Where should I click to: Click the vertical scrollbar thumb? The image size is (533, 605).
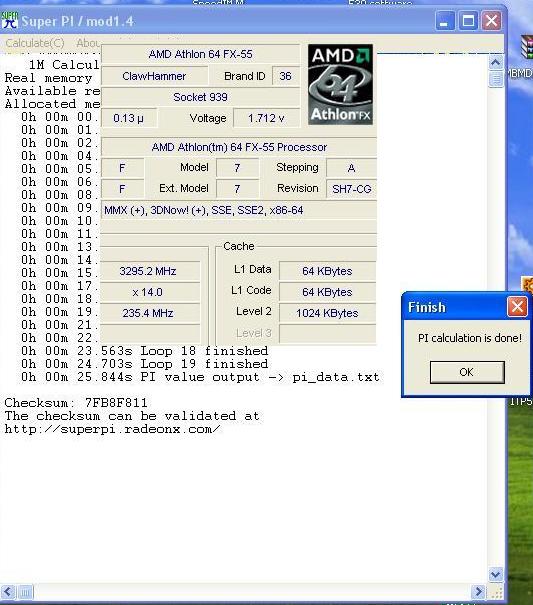pos(496,79)
